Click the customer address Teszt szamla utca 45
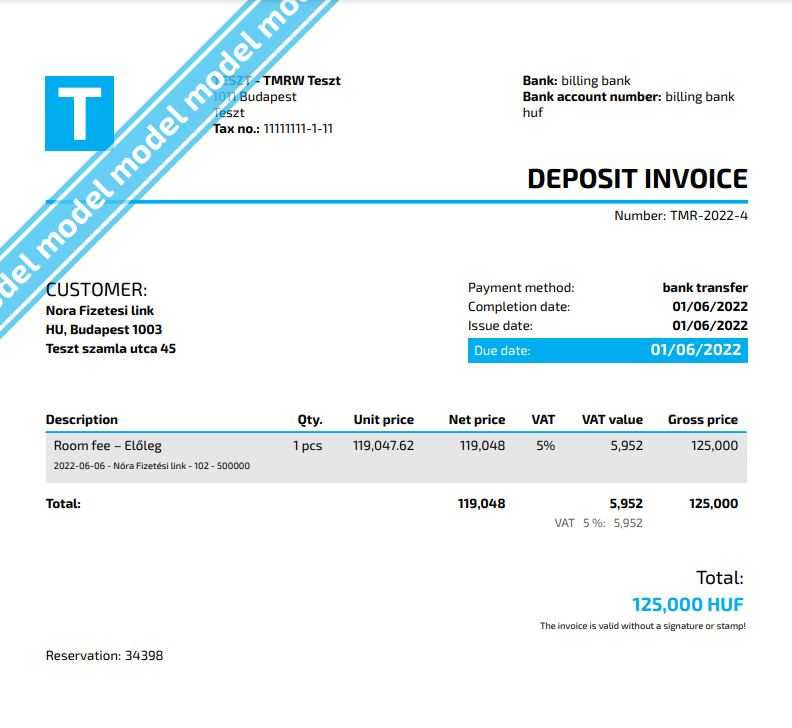 (x=111, y=349)
